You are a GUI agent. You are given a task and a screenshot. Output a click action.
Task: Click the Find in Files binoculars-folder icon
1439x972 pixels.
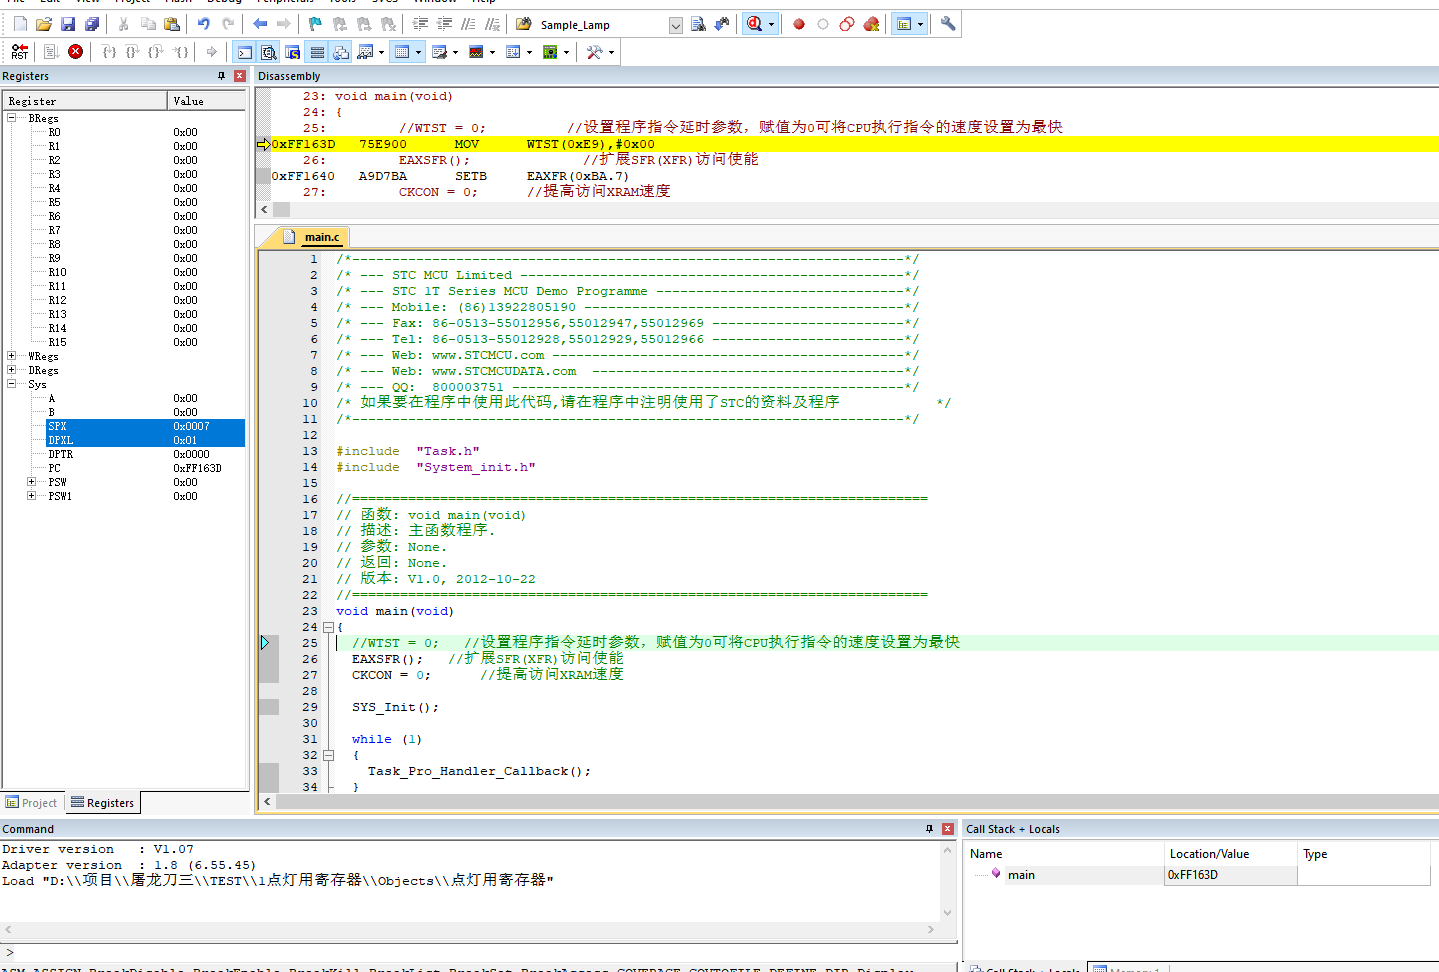click(524, 24)
